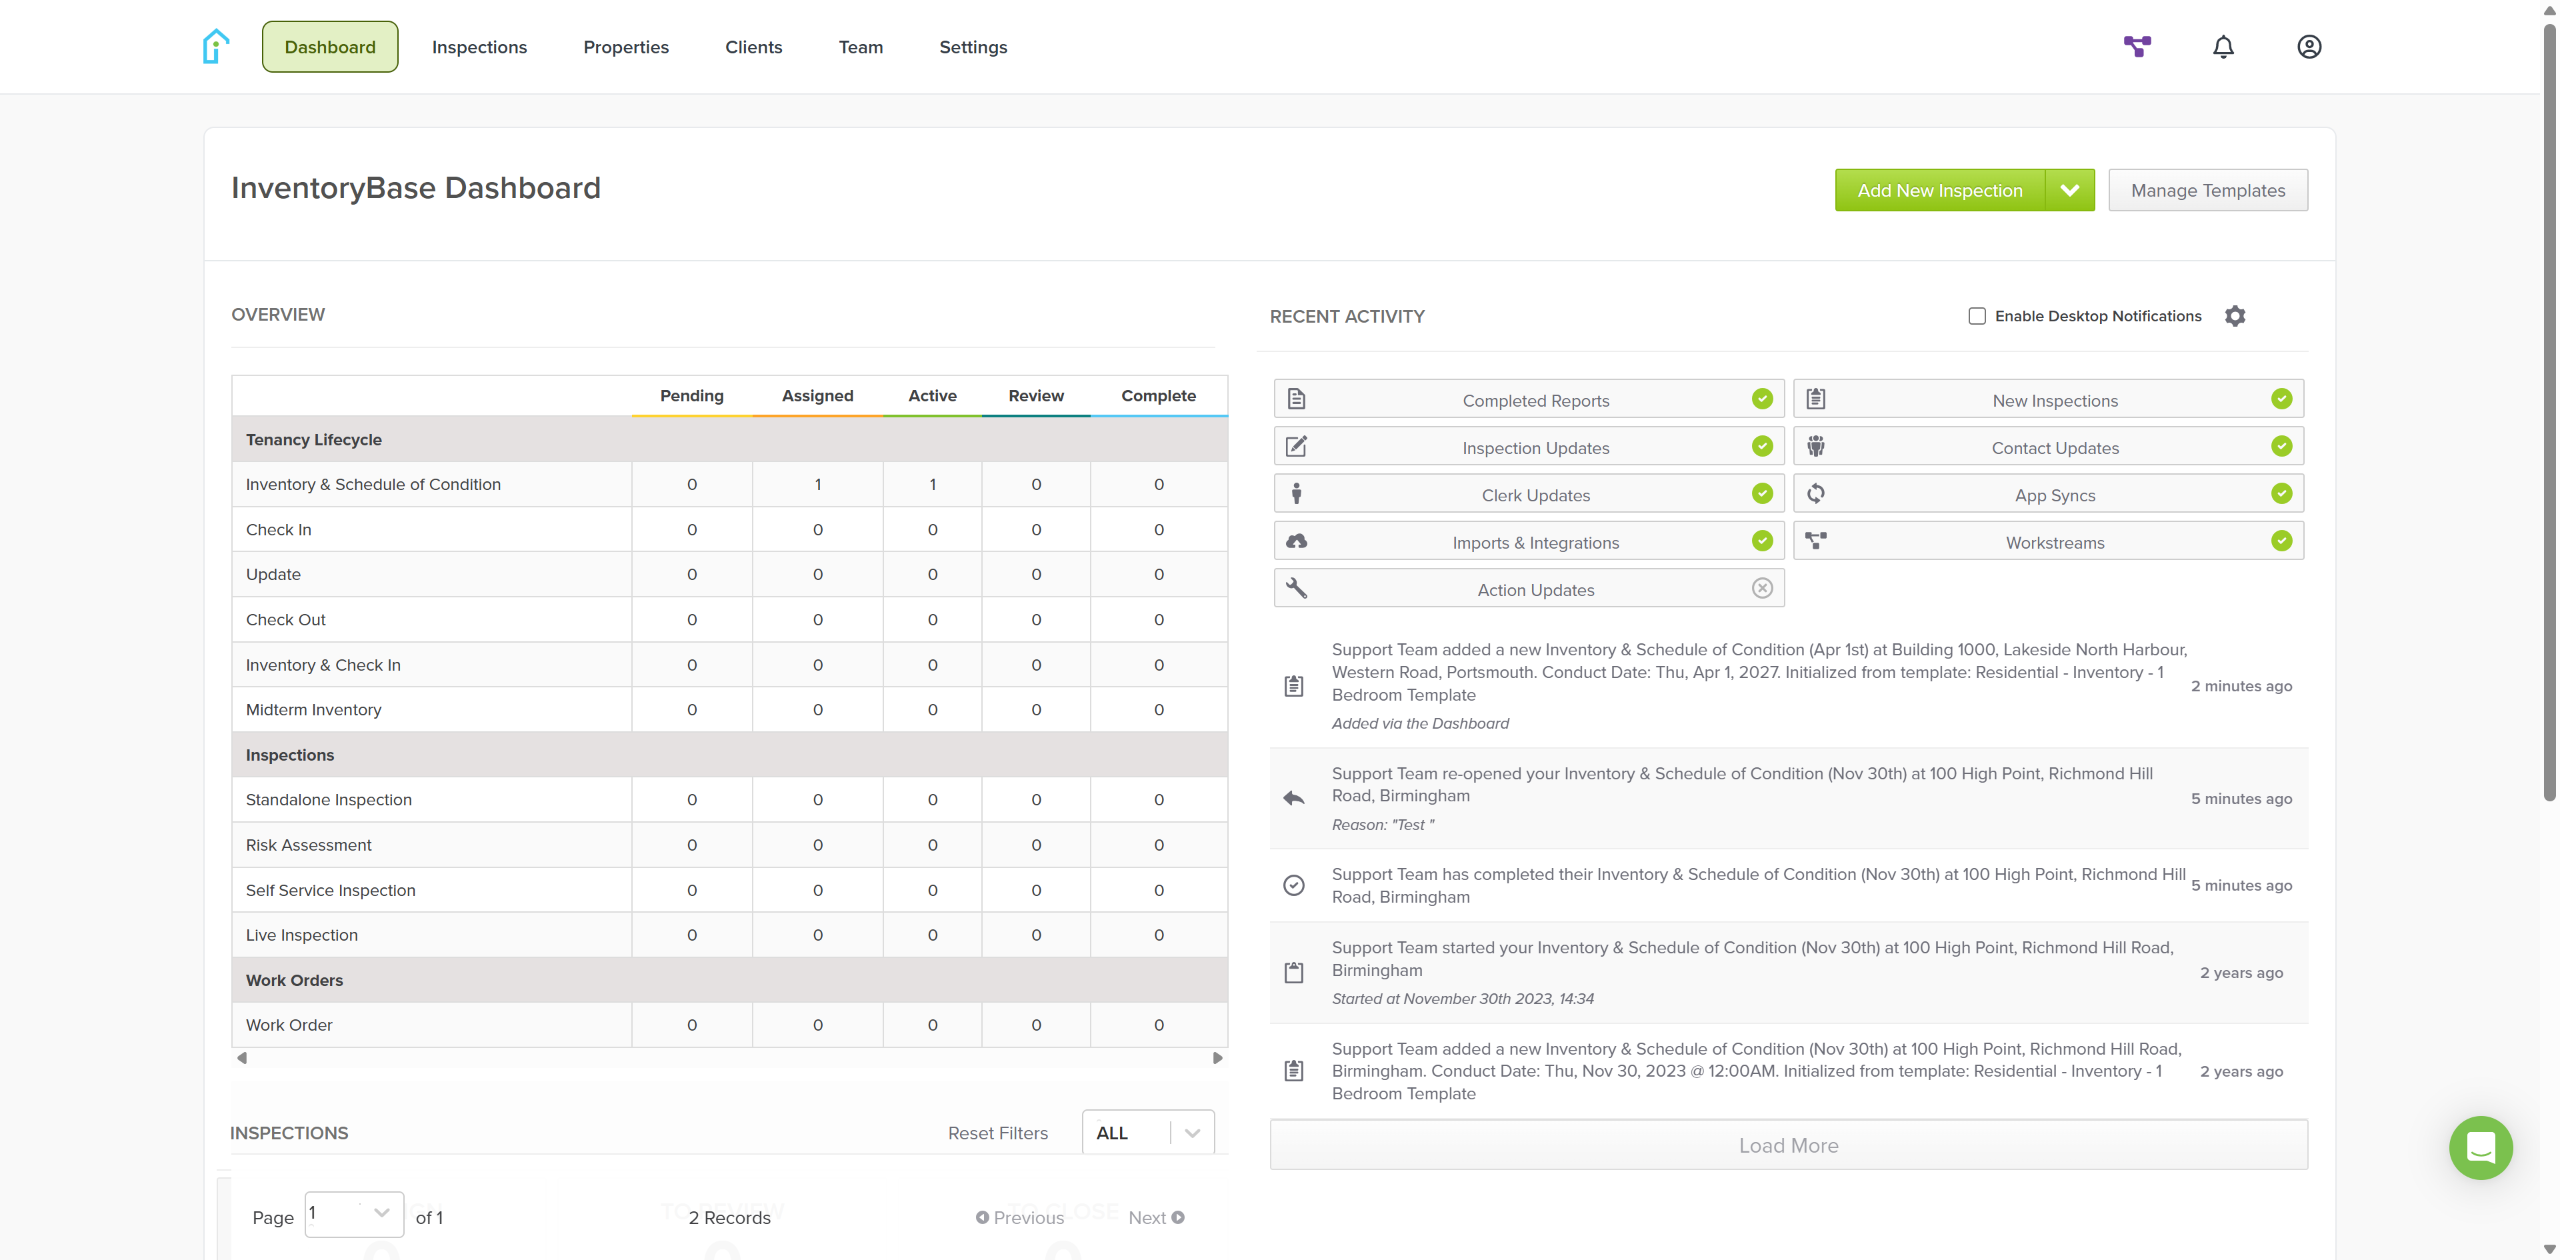2560x1260 pixels.
Task: Open the green chat support bubble
Action: click(x=2480, y=1147)
